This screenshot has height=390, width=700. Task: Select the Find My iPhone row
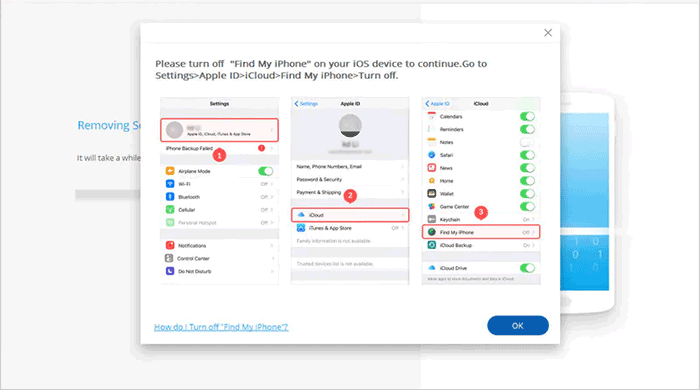481,232
